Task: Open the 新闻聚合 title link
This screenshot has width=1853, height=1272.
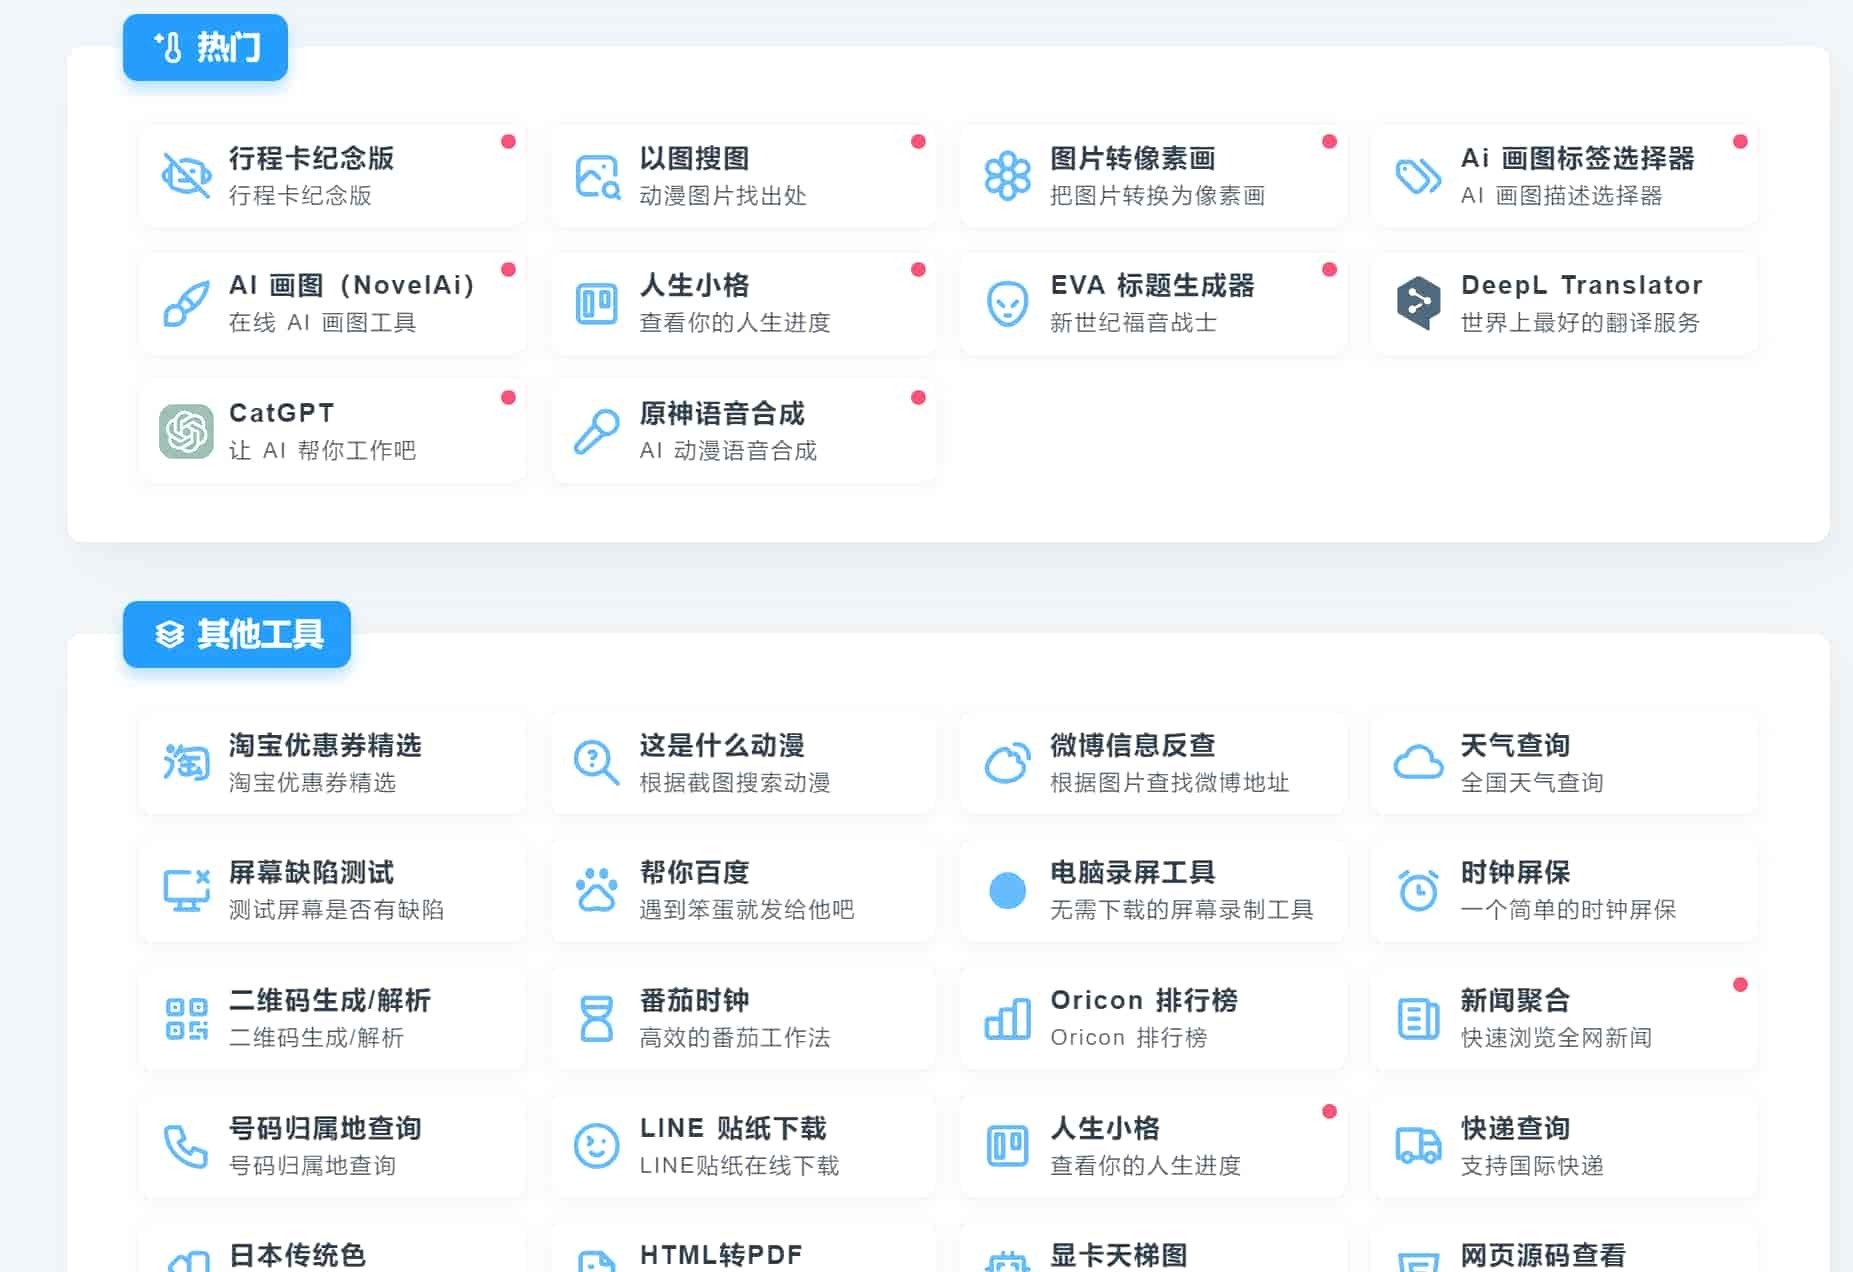Action: point(1515,1000)
